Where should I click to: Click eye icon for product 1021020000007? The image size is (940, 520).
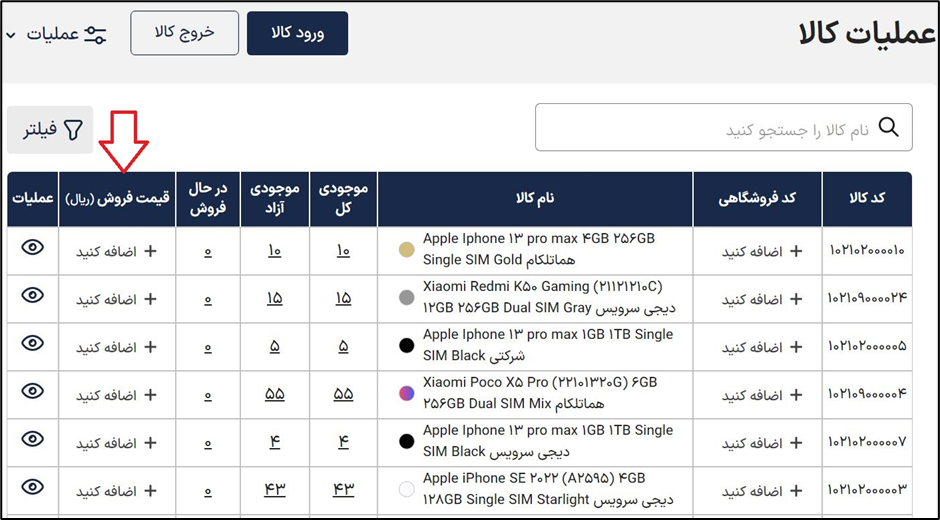click(x=32, y=438)
